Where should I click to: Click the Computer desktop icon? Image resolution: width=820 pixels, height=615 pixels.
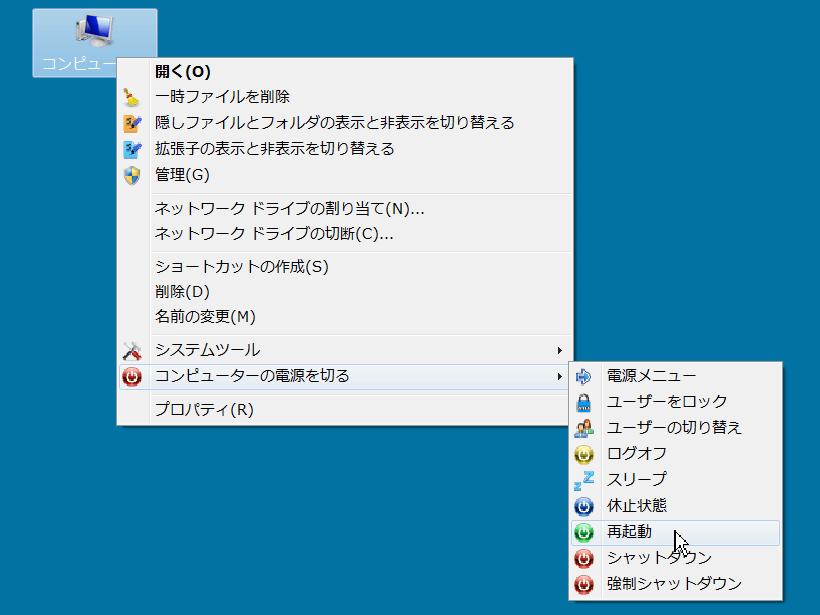click(x=94, y=40)
